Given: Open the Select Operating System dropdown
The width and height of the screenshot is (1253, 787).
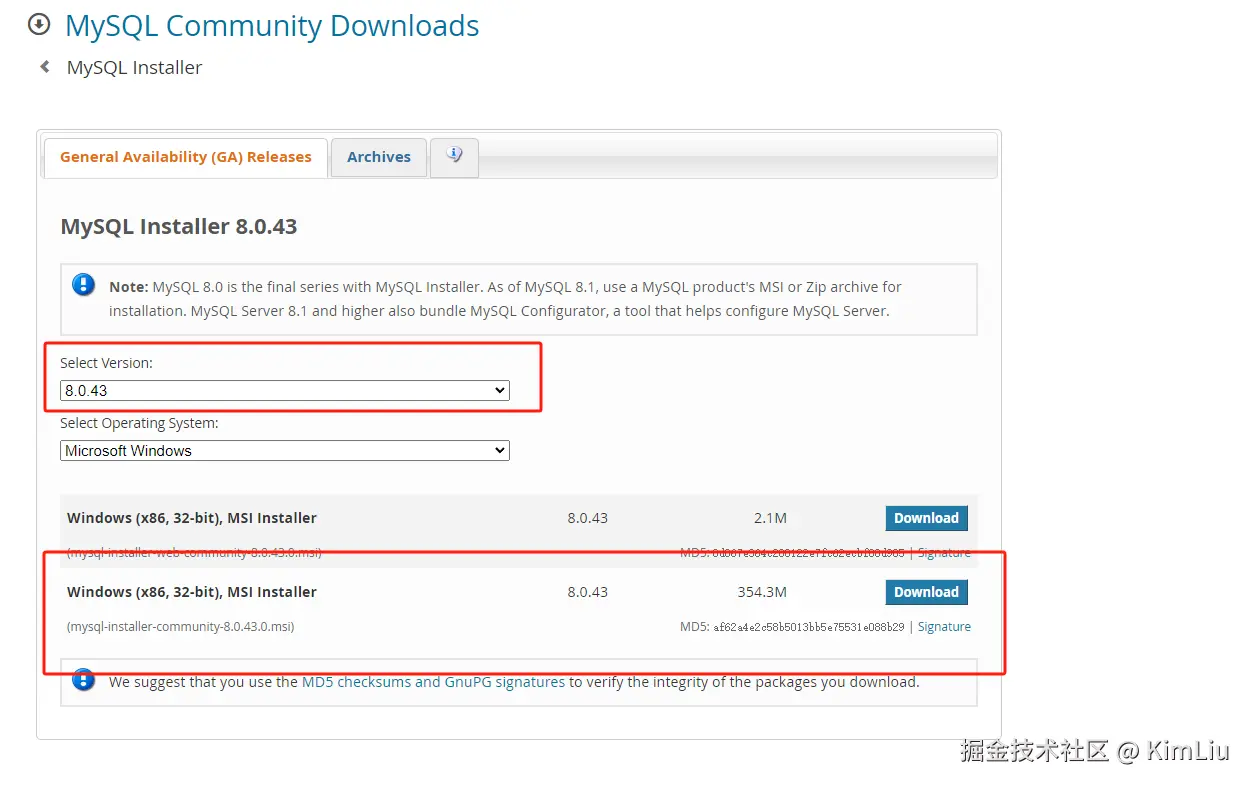Looking at the screenshot, I should click(x=285, y=450).
